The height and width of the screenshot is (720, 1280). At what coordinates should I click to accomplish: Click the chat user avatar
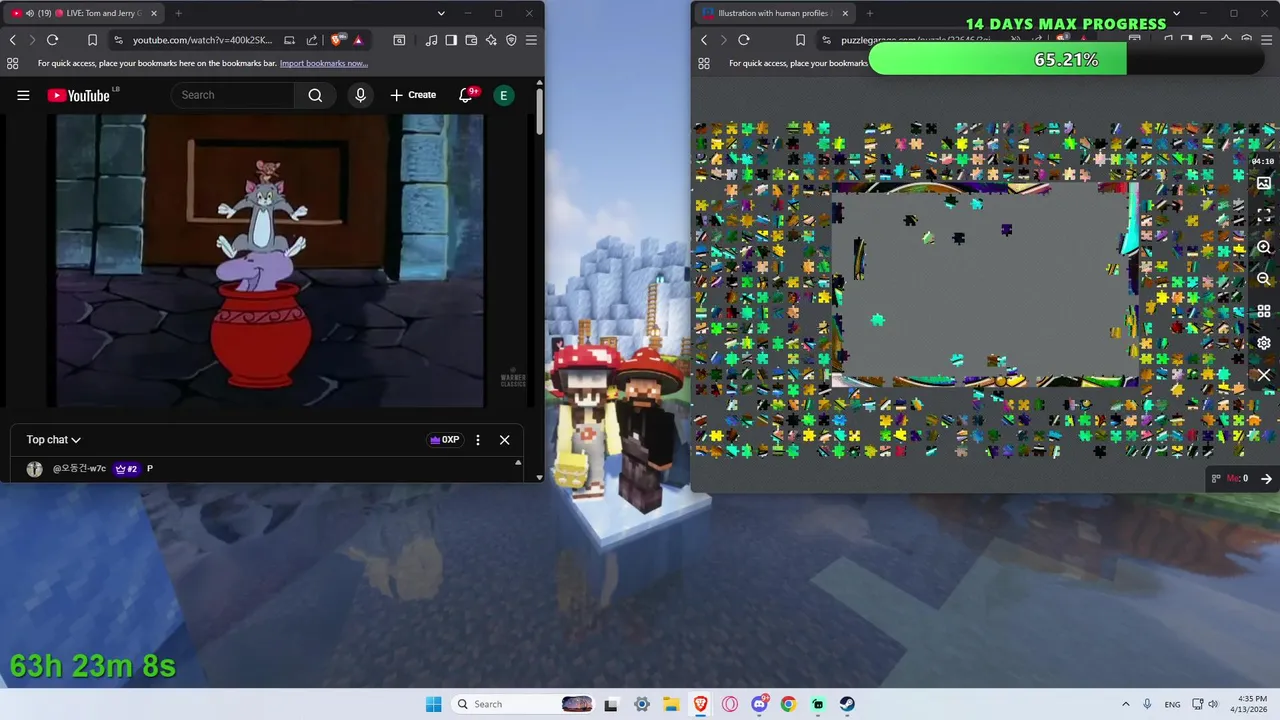(35, 469)
